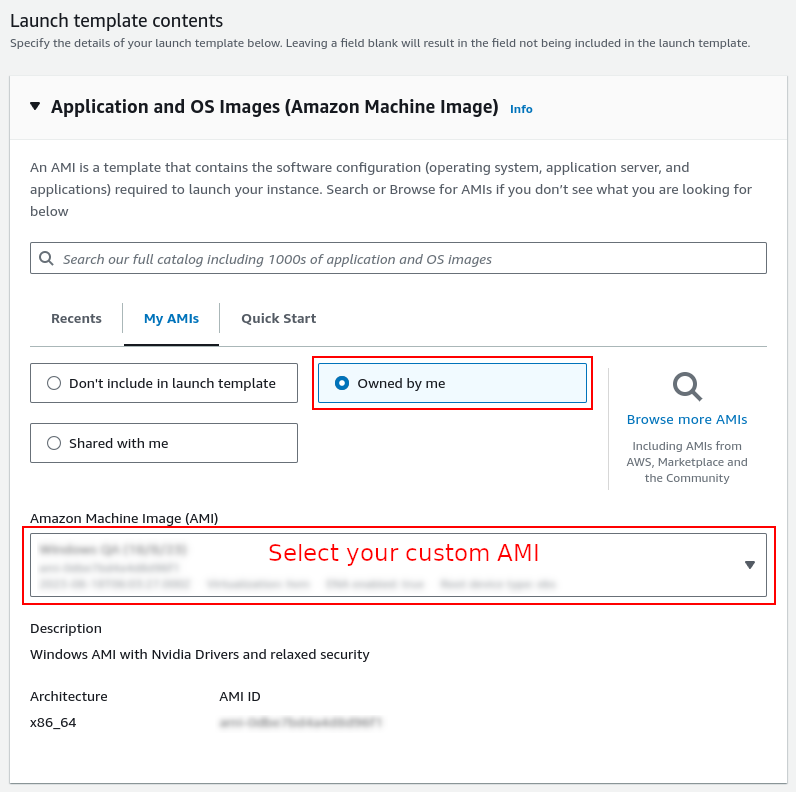Click the selected custom AMI combo box
Viewport: 796px width, 792px height.
(399, 565)
